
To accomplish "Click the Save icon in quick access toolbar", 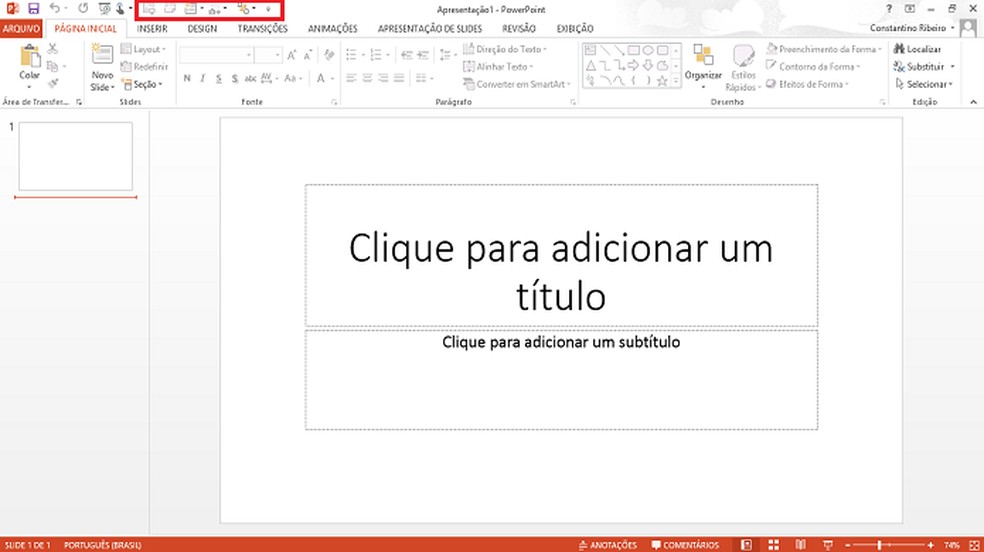I will point(31,9).
